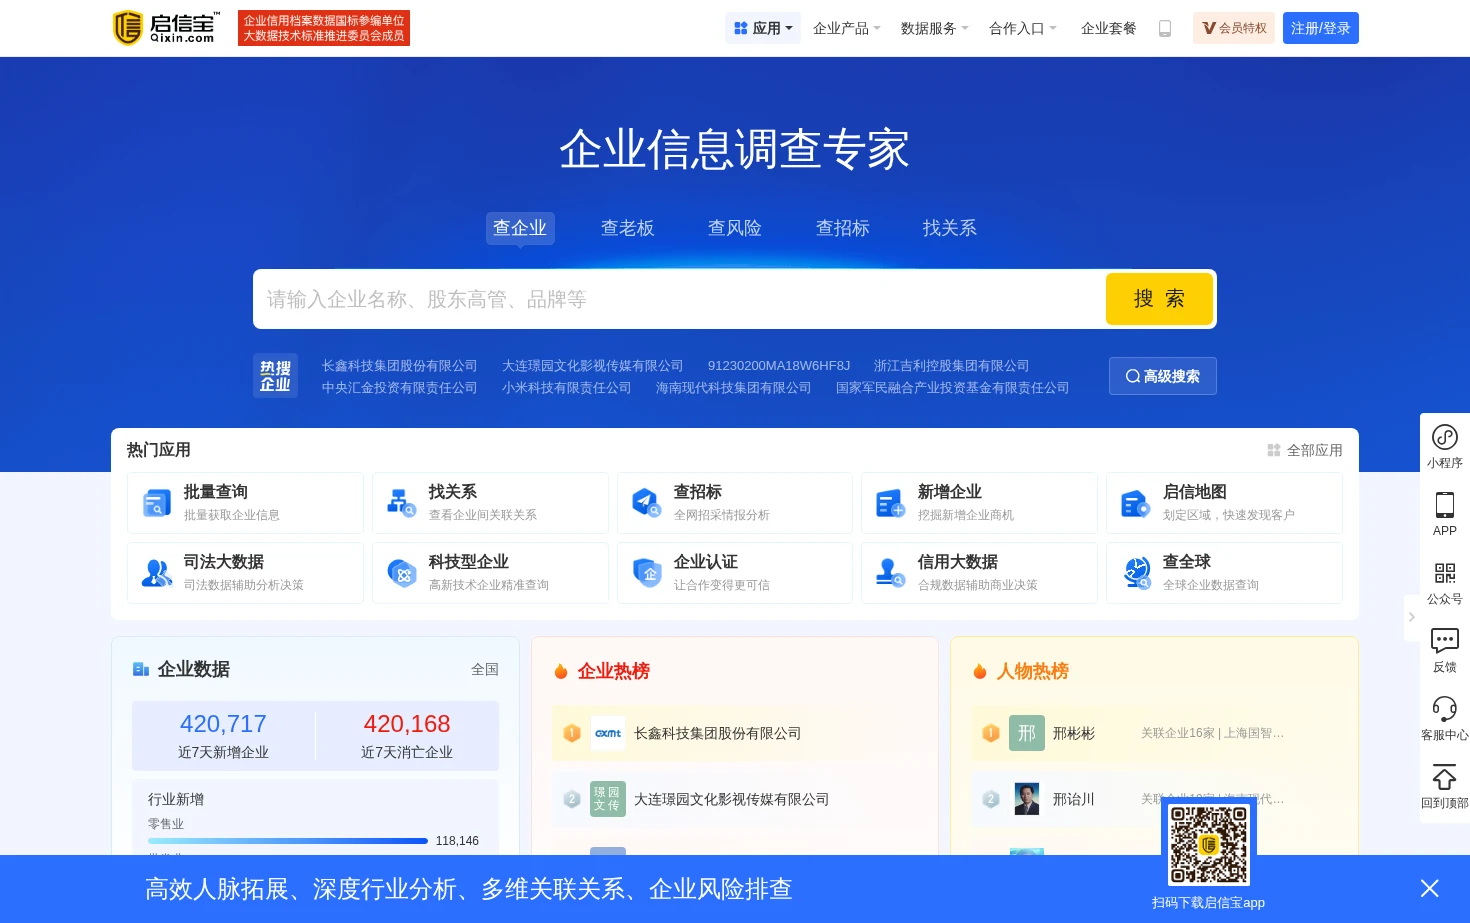Open the 科技型企业 app icon

pyautogui.click(x=402, y=573)
